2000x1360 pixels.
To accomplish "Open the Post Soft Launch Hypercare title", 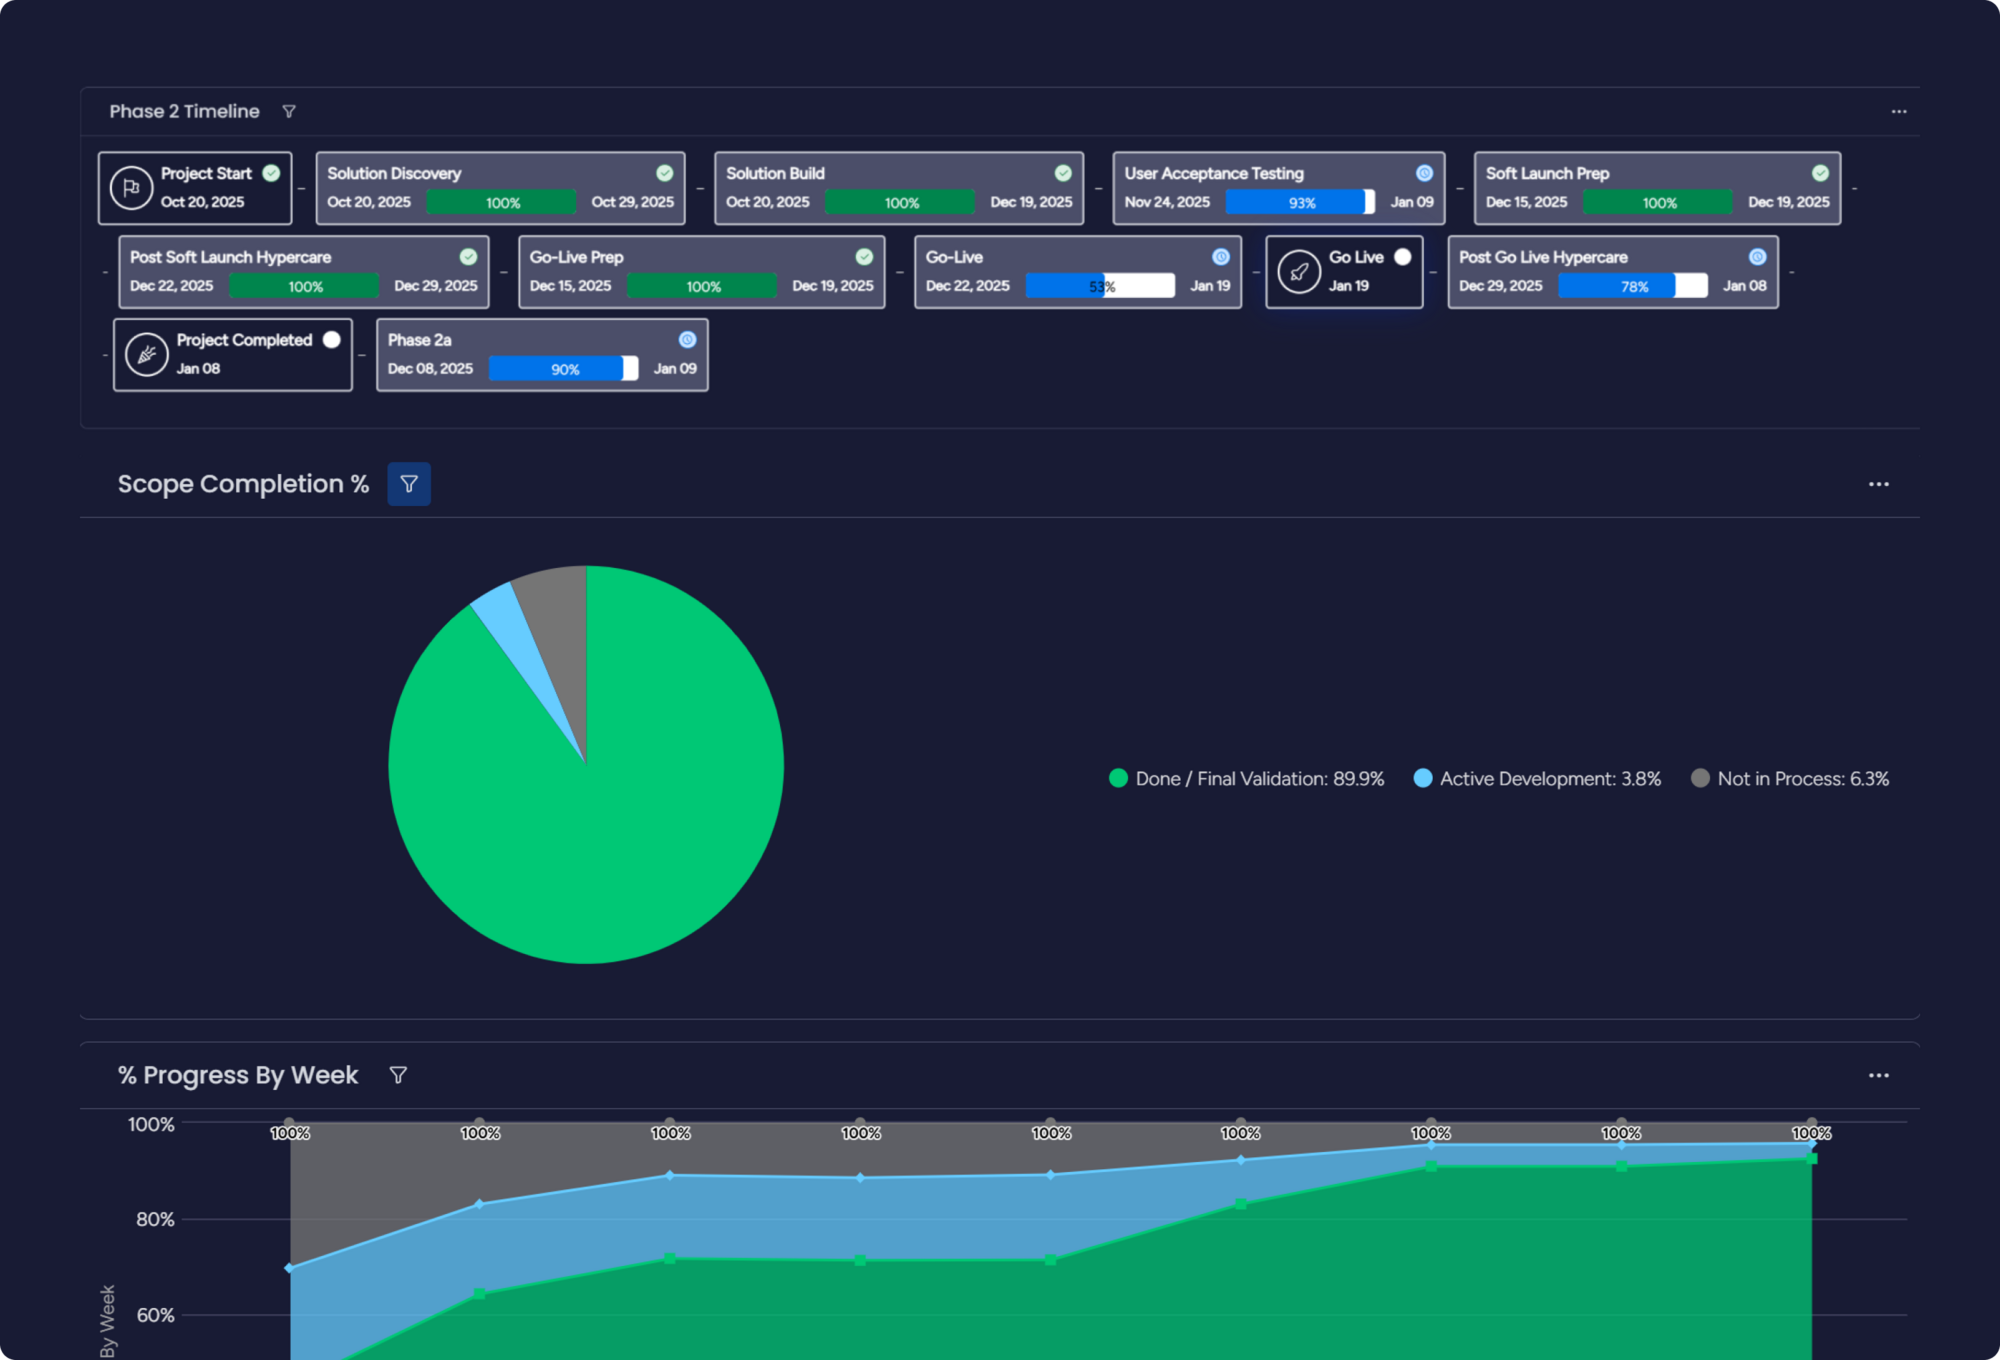I will 230,257.
